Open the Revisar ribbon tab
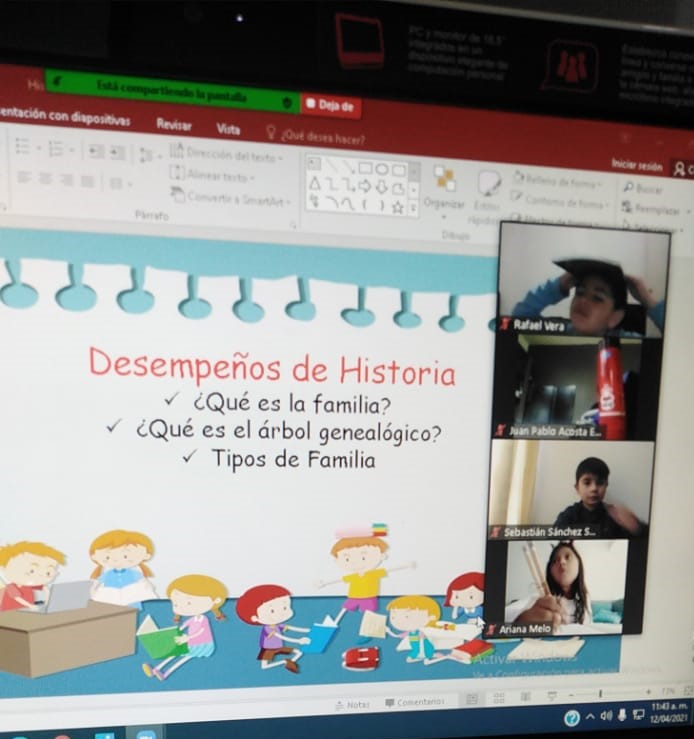The height and width of the screenshot is (739, 694). 174,125
